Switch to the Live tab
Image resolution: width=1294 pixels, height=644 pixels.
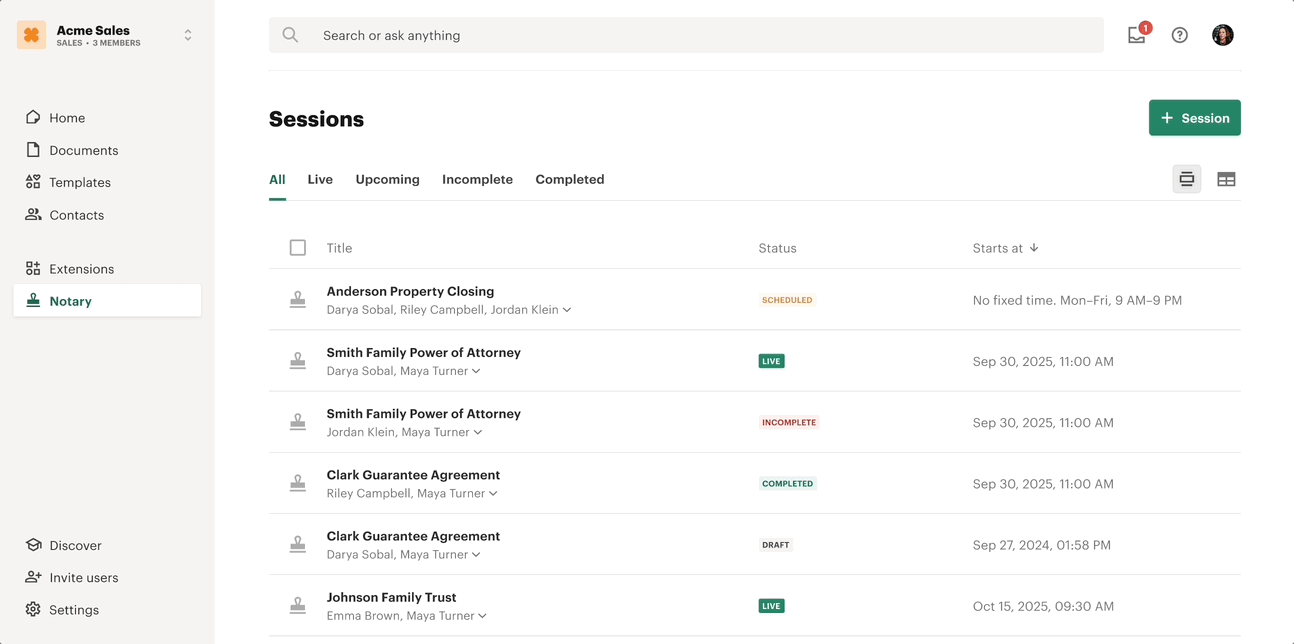click(x=320, y=180)
